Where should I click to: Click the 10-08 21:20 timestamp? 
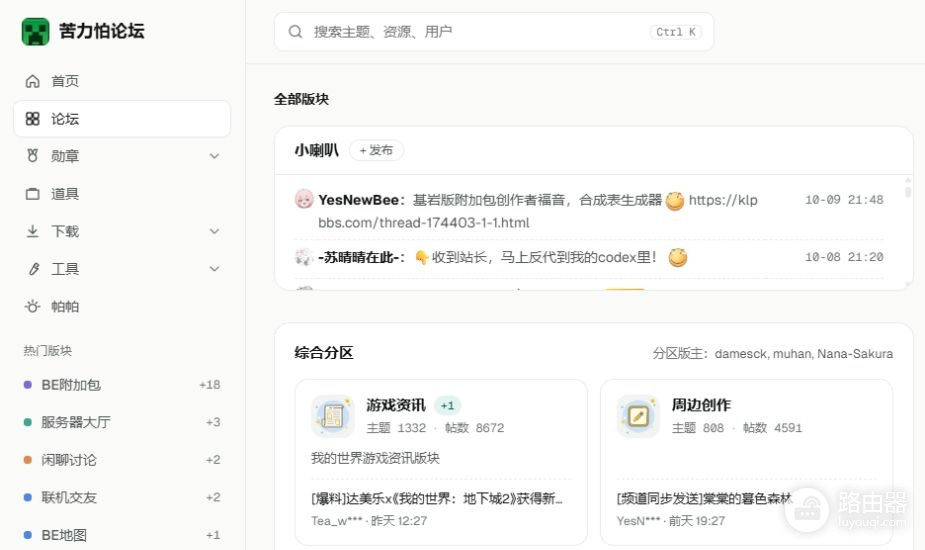point(844,257)
